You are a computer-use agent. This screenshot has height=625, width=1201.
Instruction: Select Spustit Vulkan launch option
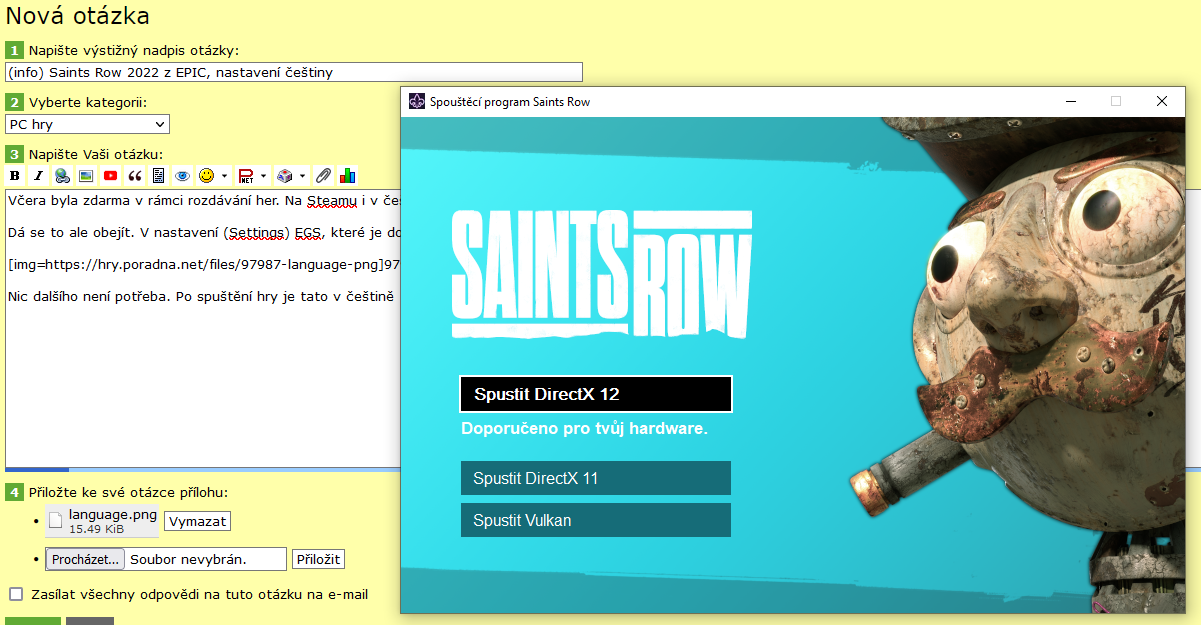596,520
